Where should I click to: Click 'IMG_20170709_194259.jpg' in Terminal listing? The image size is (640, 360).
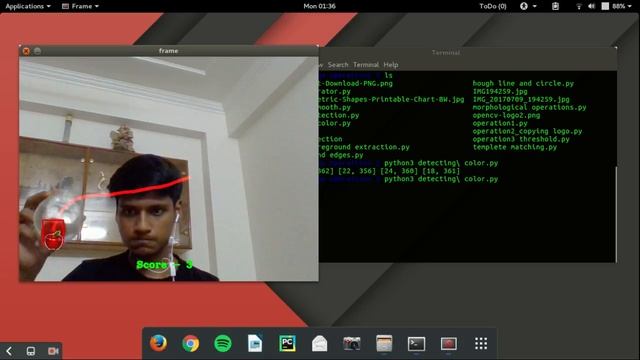coord(521,99)
